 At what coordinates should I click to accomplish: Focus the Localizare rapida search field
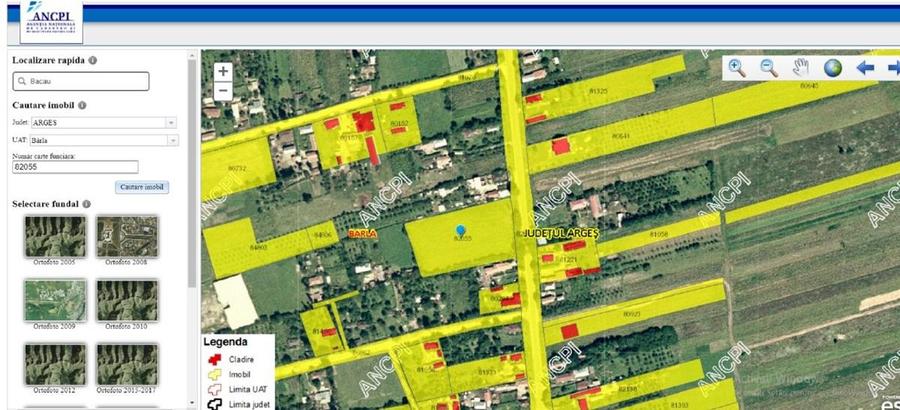click(81, 82)
